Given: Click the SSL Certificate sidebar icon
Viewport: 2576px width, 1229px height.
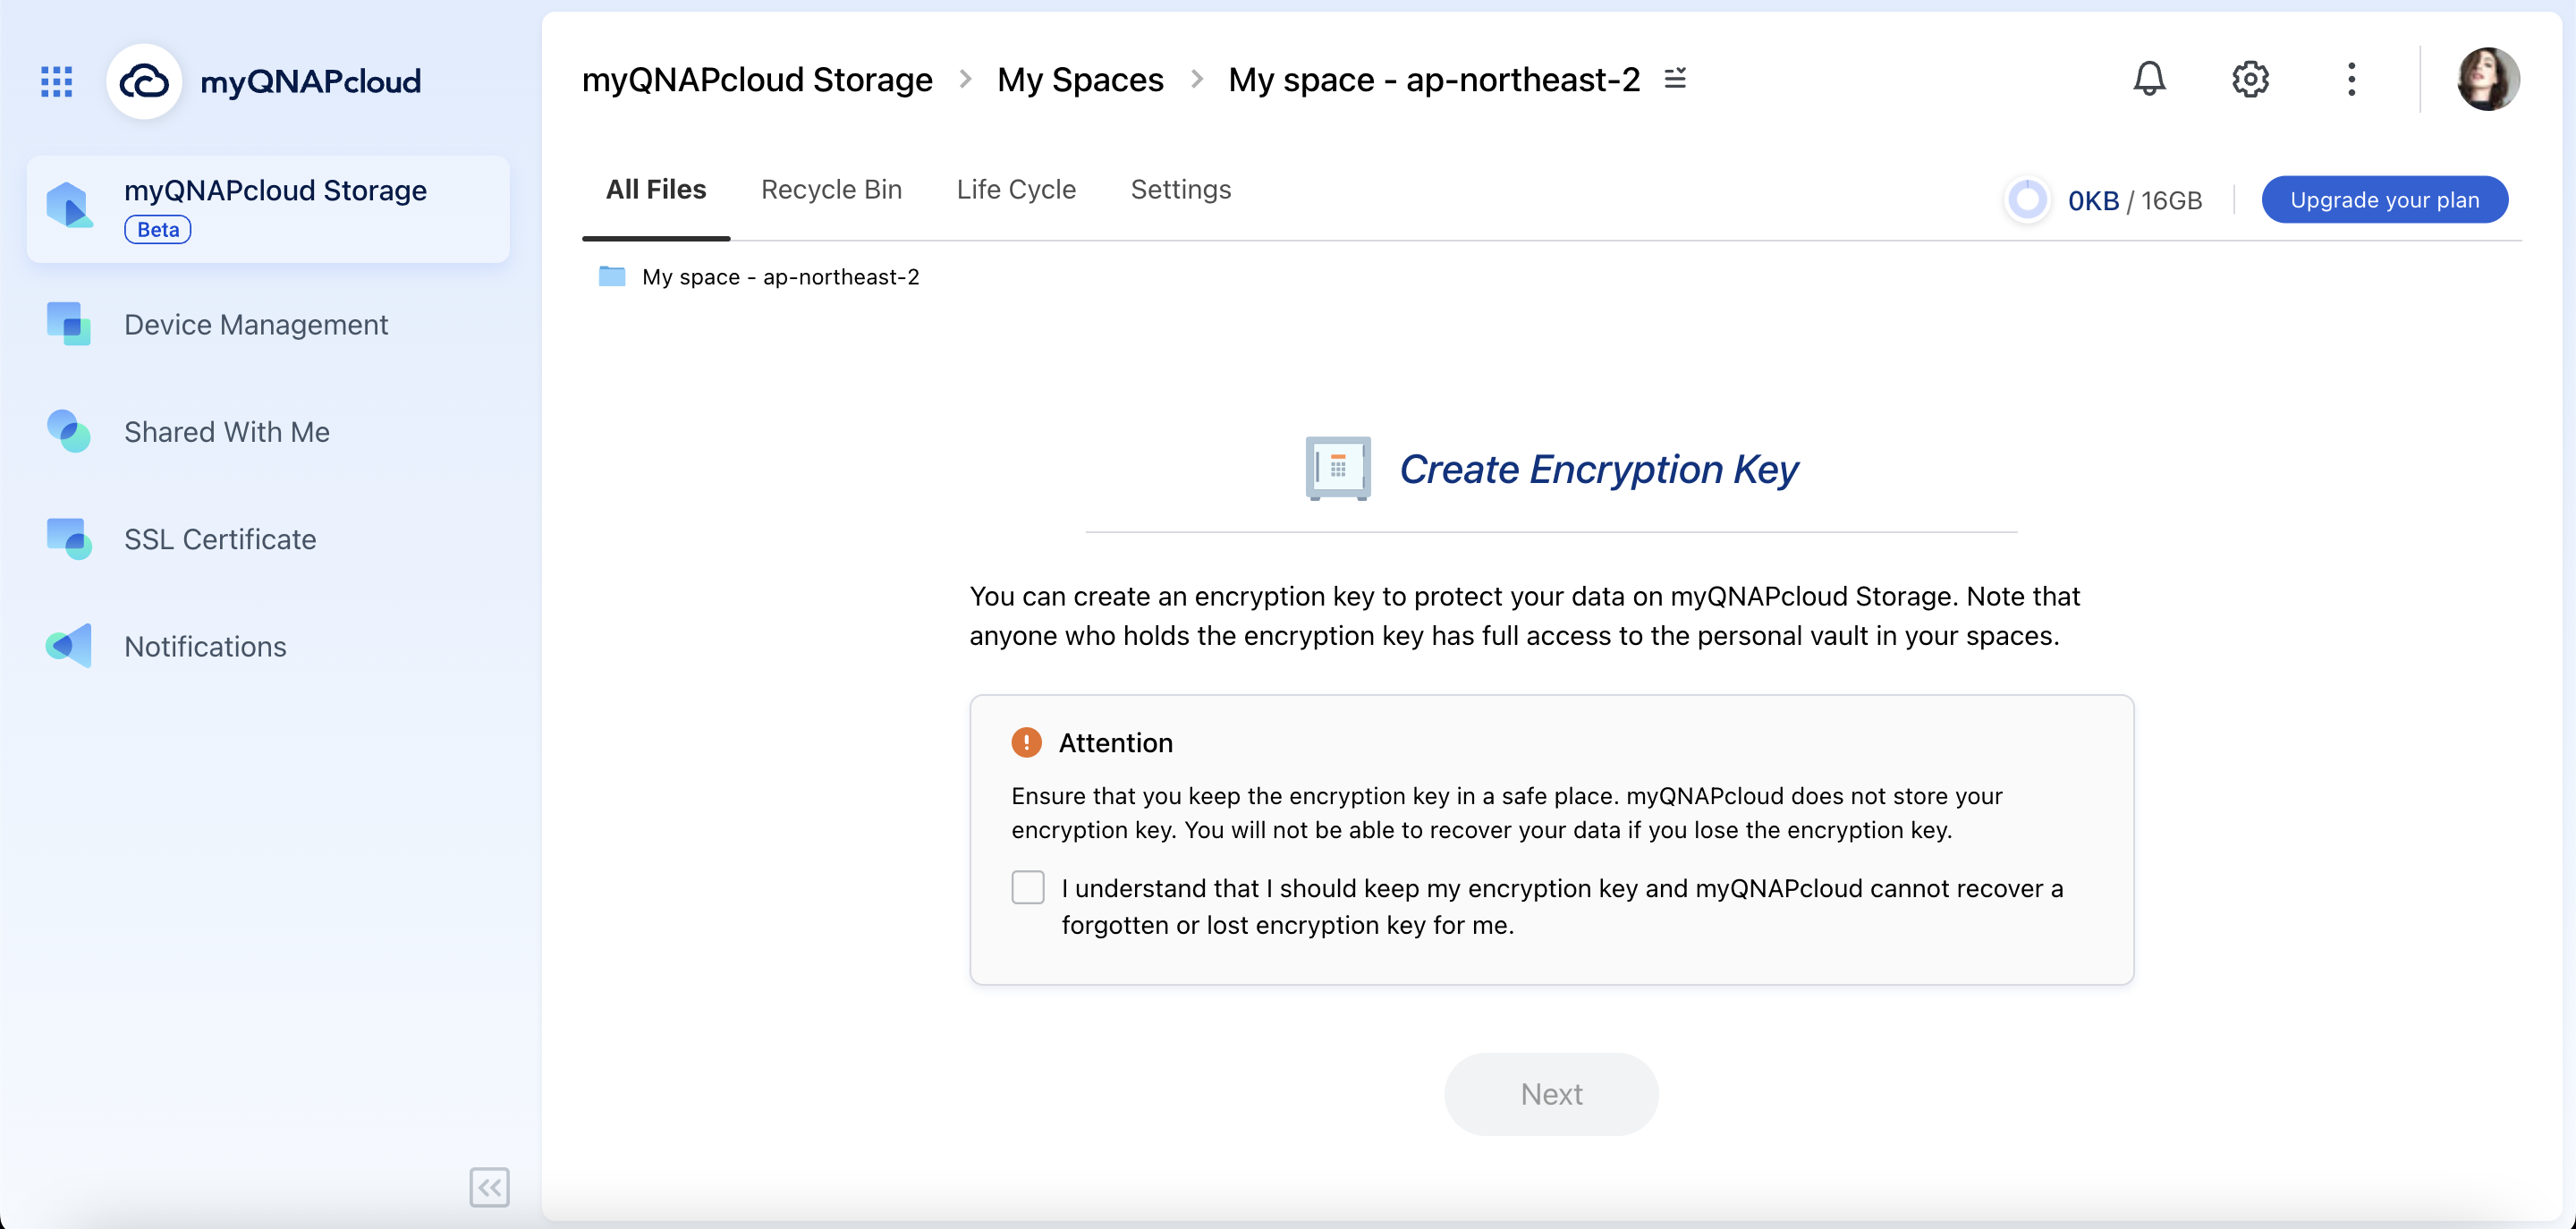Looking at the screenshot, I should [x=69, y=539].
